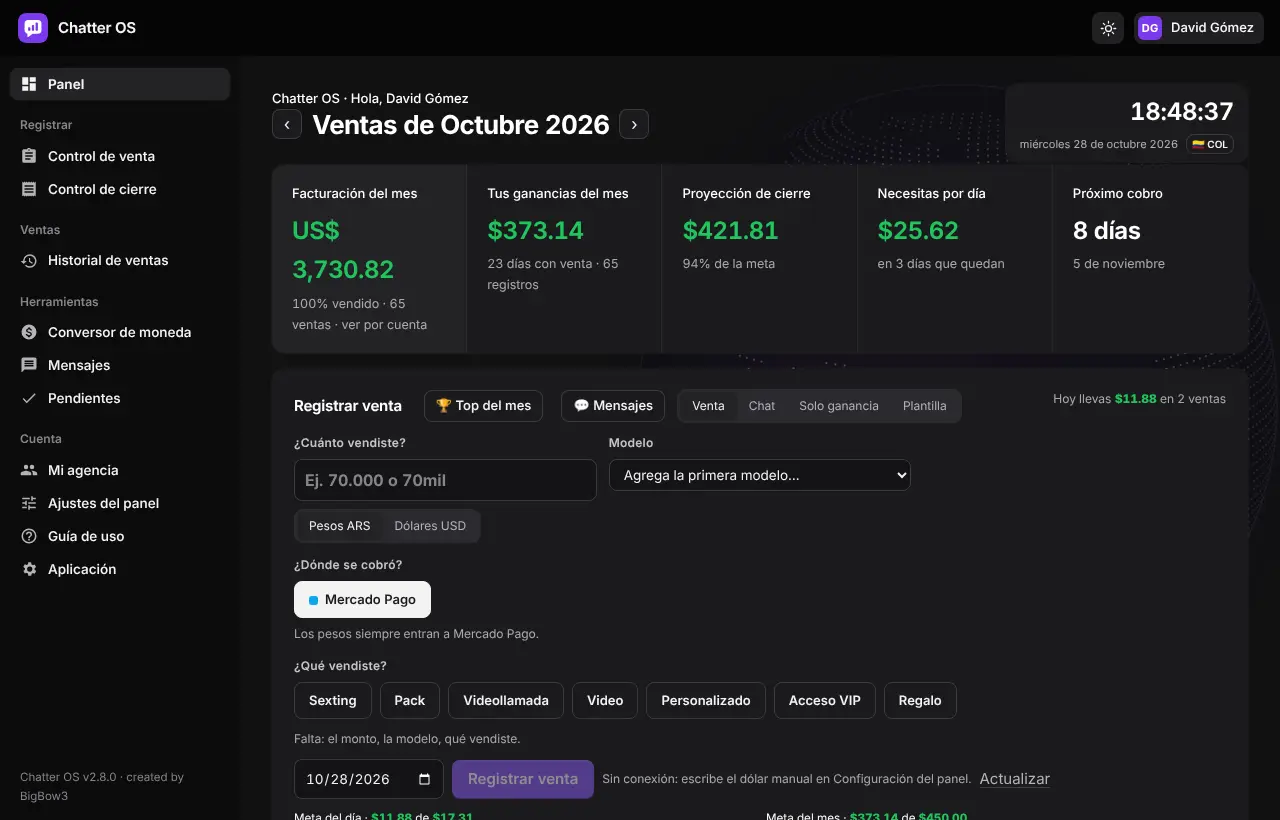Image resolution: width=1280 pixels, height=820 pixels.
Task: Click the Ajustes del panel sliders icon
Action: pyautogui.click(x=29, y=503)
